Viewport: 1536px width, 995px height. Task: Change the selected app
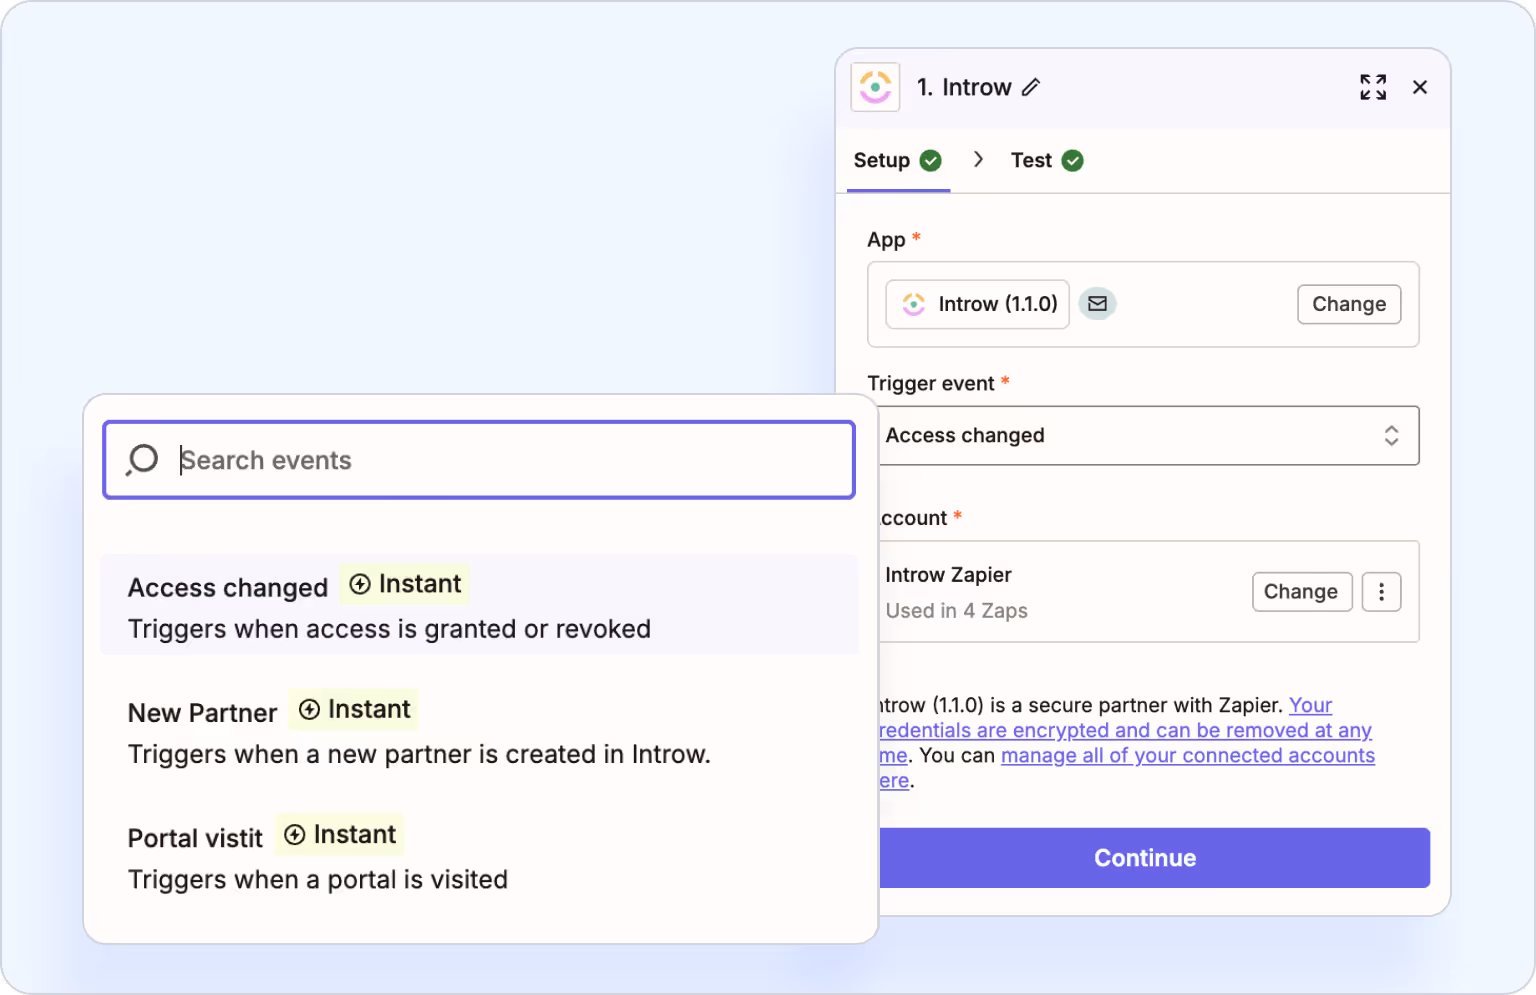coord(1349,304)
